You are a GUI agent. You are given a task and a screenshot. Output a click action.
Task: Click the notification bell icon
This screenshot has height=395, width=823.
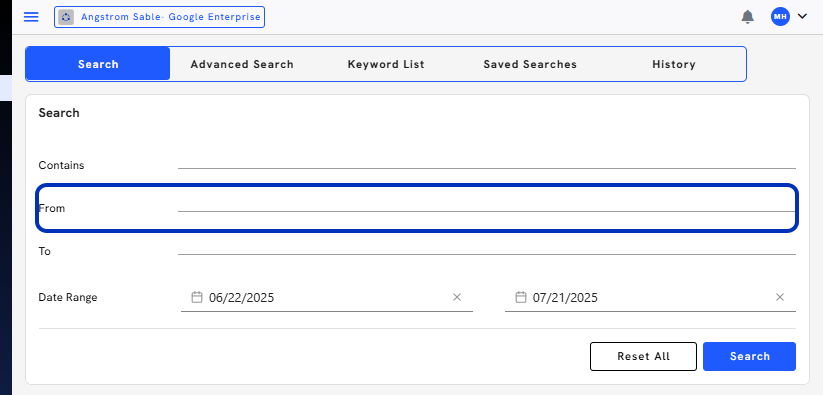[x=747, y=17]
